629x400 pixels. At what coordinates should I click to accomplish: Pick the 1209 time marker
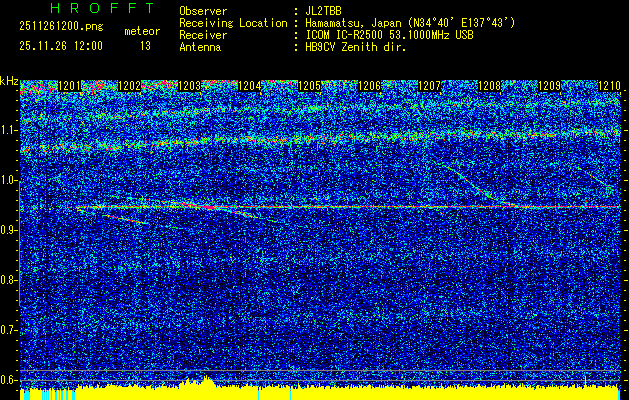click(550, 86)
